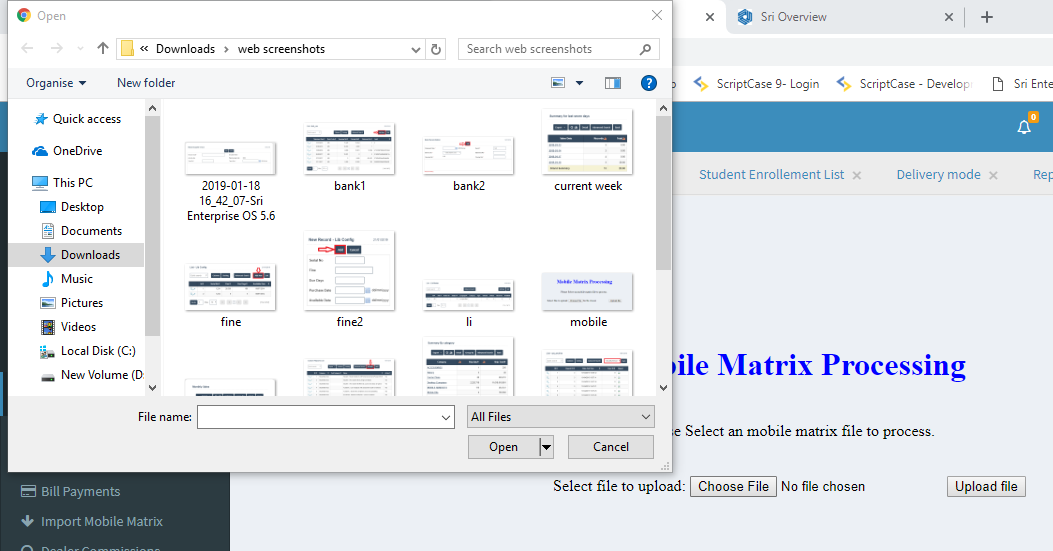
Task: Click the search magnifier in search box
Action: point(646,49)
